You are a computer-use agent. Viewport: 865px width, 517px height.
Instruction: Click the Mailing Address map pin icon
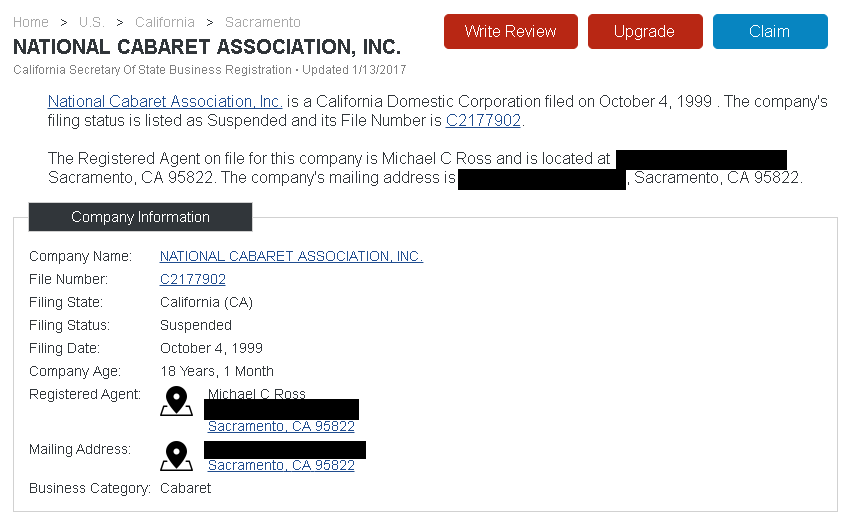[x=177, y=455]
